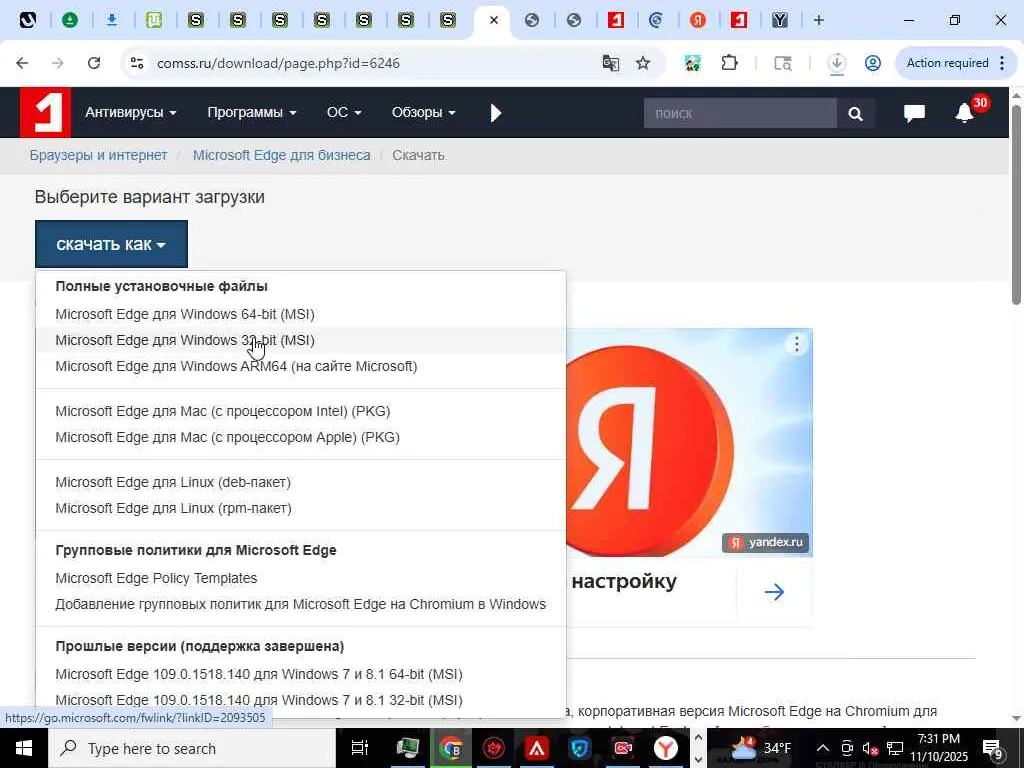The height and width of the screenshot is (768, 1024).
Task: Open a new browser tab
Action: click(819, 20)
